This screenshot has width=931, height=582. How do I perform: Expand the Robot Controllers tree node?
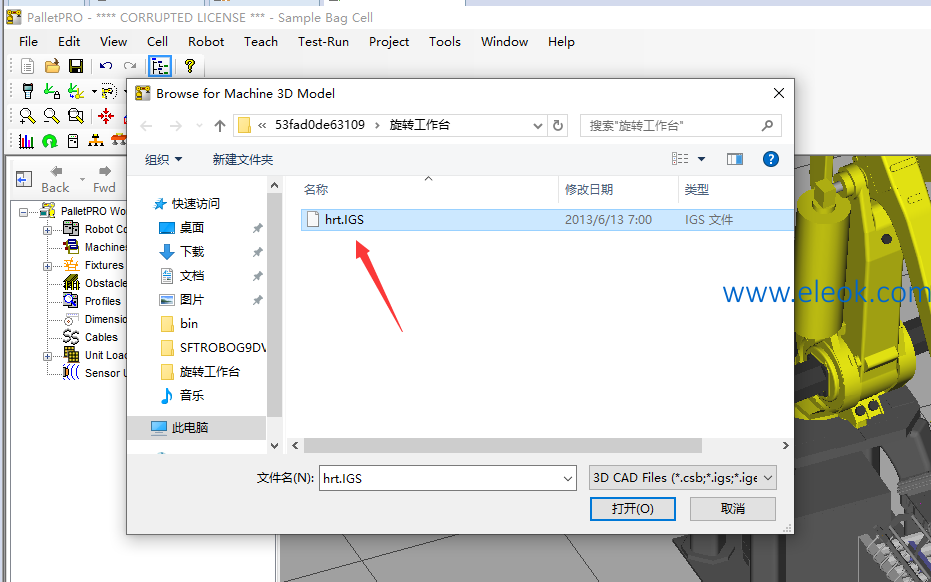point(48,230)
